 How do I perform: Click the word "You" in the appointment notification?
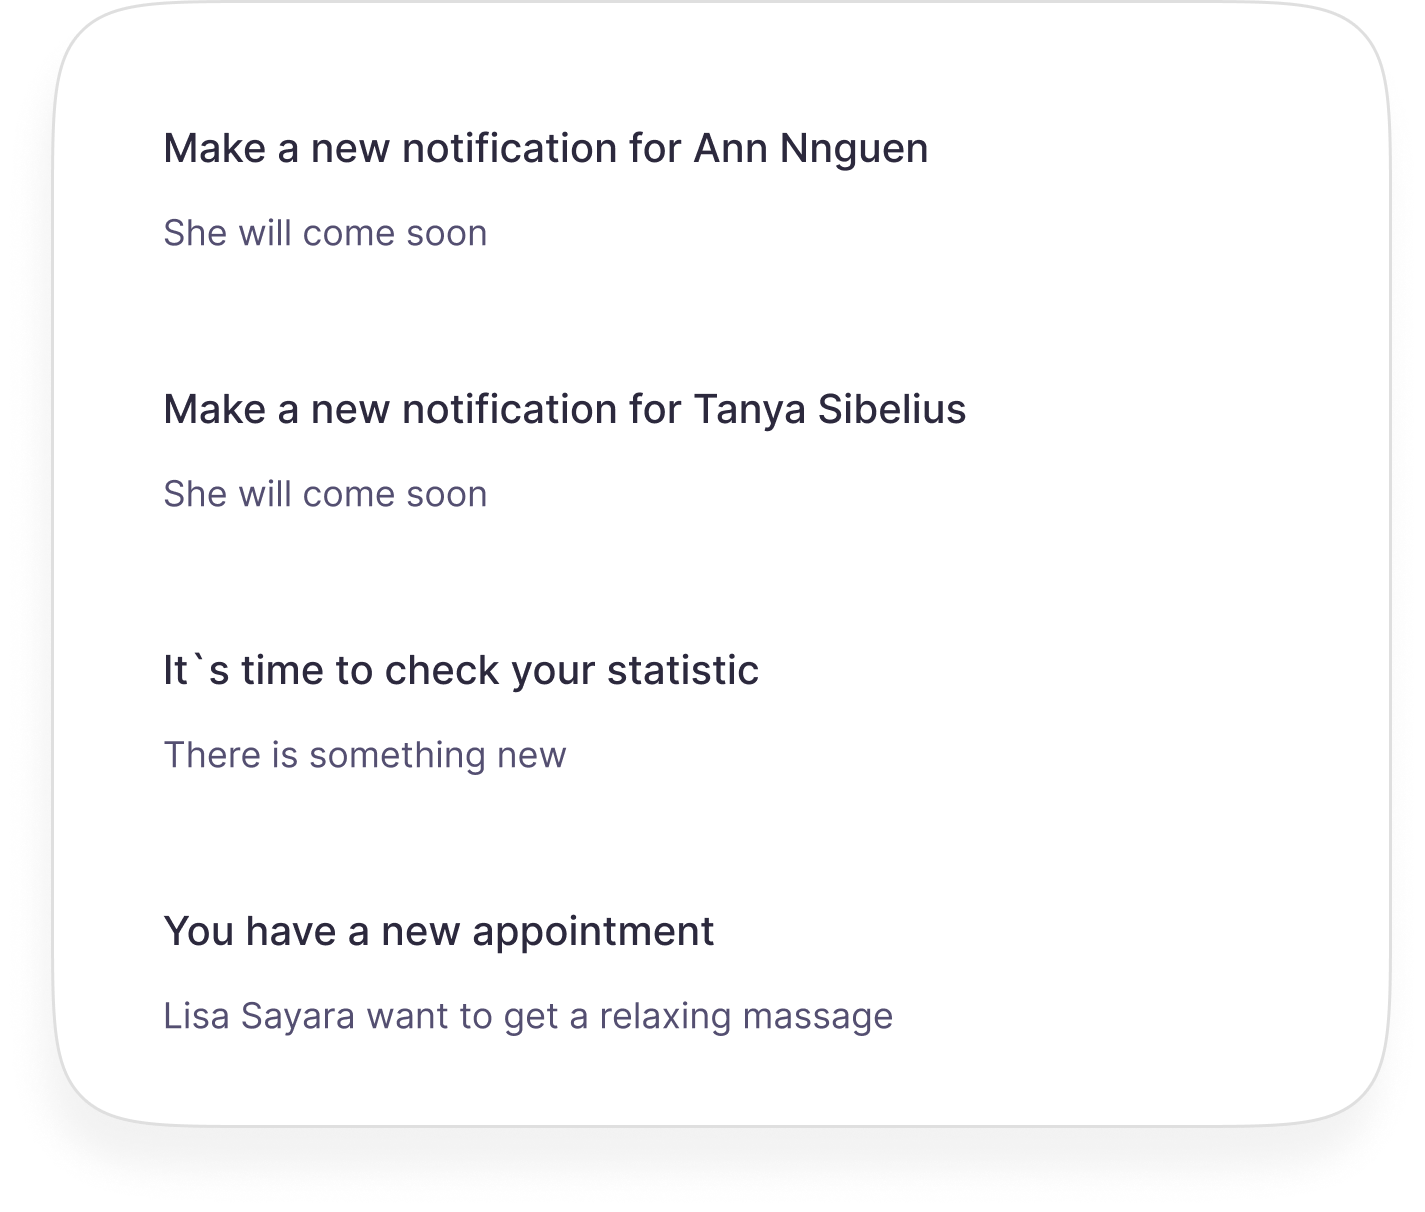pyautogui.click(x=199, y=932)
